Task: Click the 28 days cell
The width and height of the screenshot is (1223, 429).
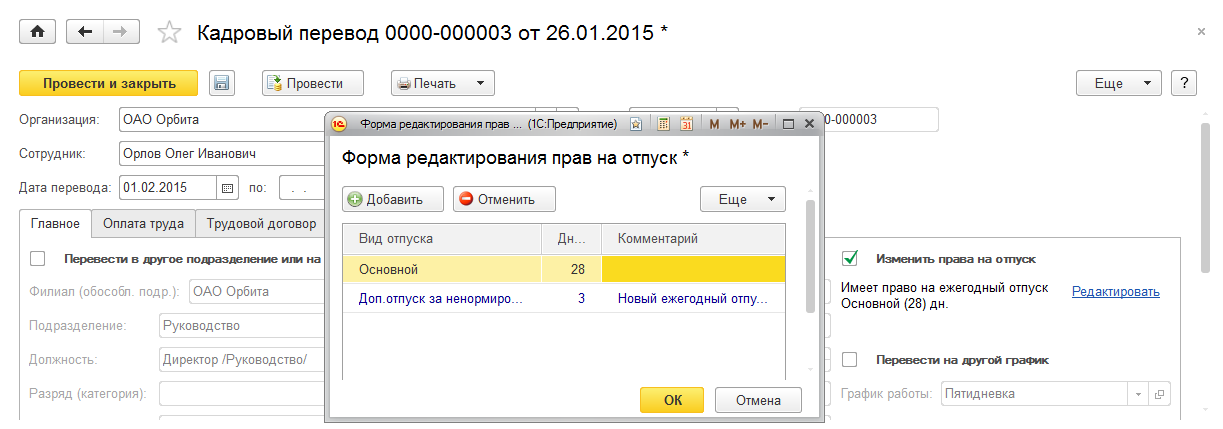Action: coord(571,269)
